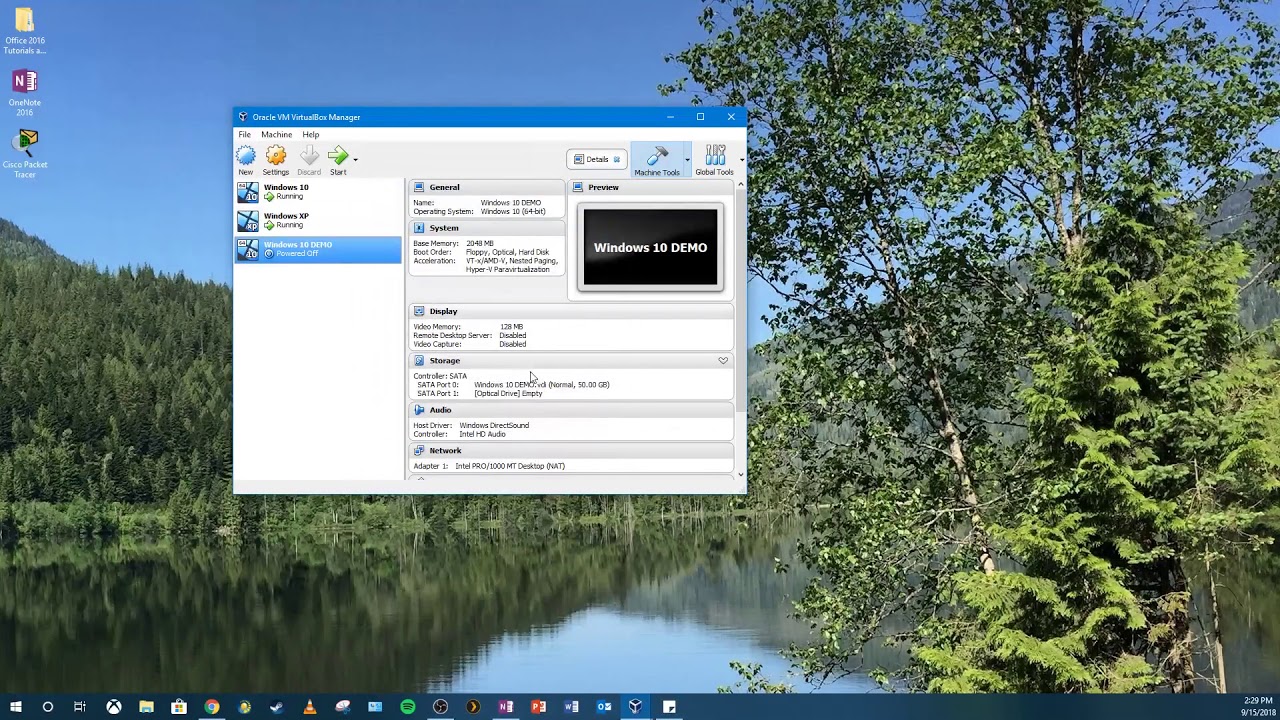The image size is (1280, 720).
Task: Open Outlook from taskbar
Action: tap(604, 707)
